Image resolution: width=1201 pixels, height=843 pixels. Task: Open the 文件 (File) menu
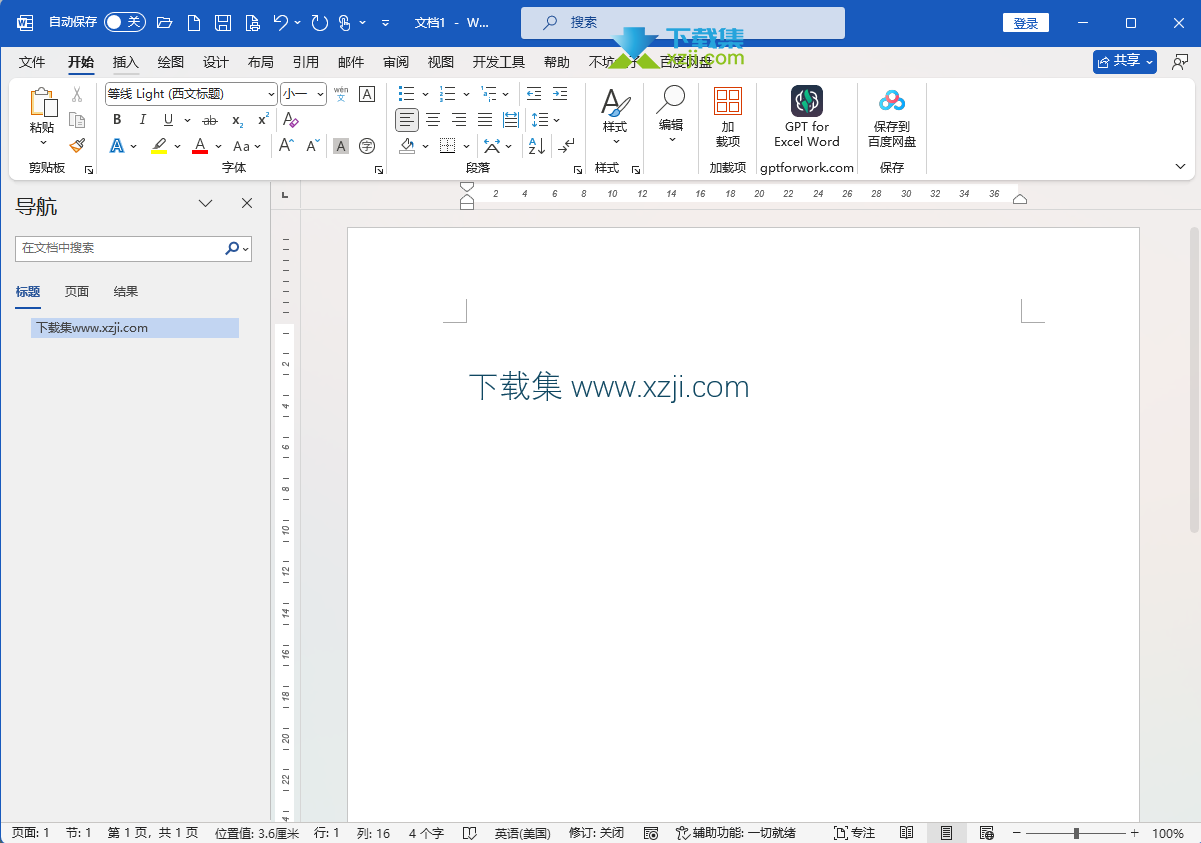pyautogui.click(x=32, y=62)
